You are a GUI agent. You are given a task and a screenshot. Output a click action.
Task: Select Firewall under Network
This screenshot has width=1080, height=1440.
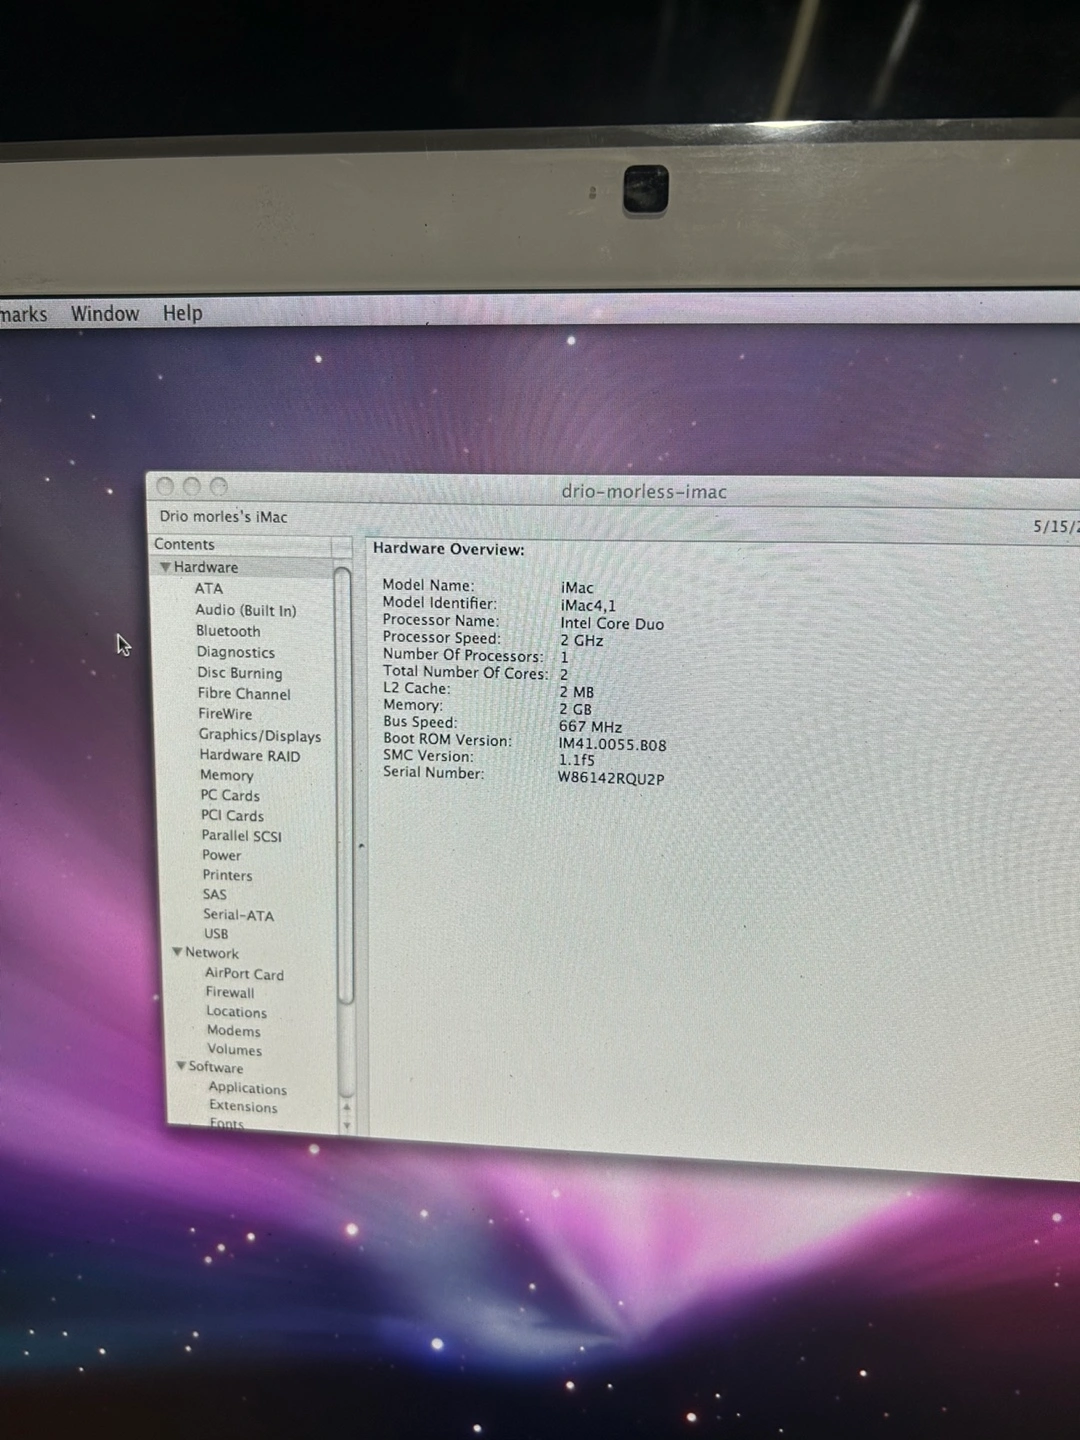click(229, 993)
